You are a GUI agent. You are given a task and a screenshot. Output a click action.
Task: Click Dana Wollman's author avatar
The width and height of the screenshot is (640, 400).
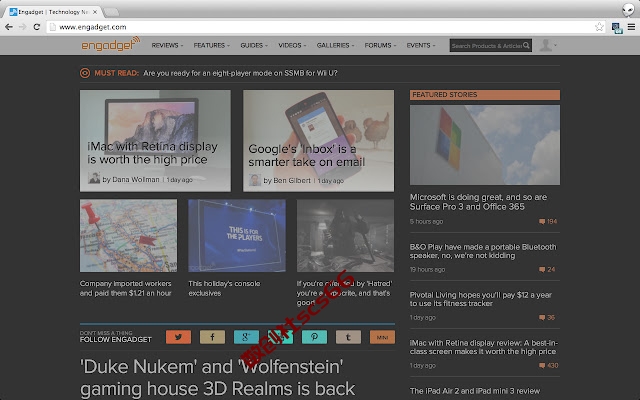pos(94,178)
